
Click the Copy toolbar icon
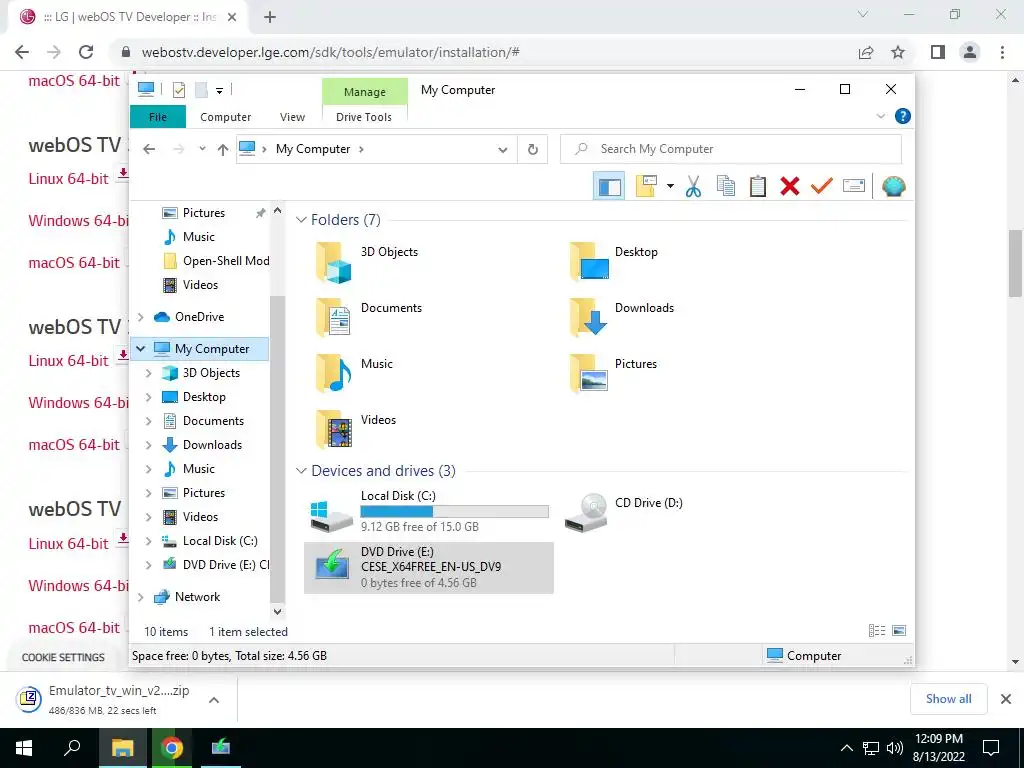726,187
